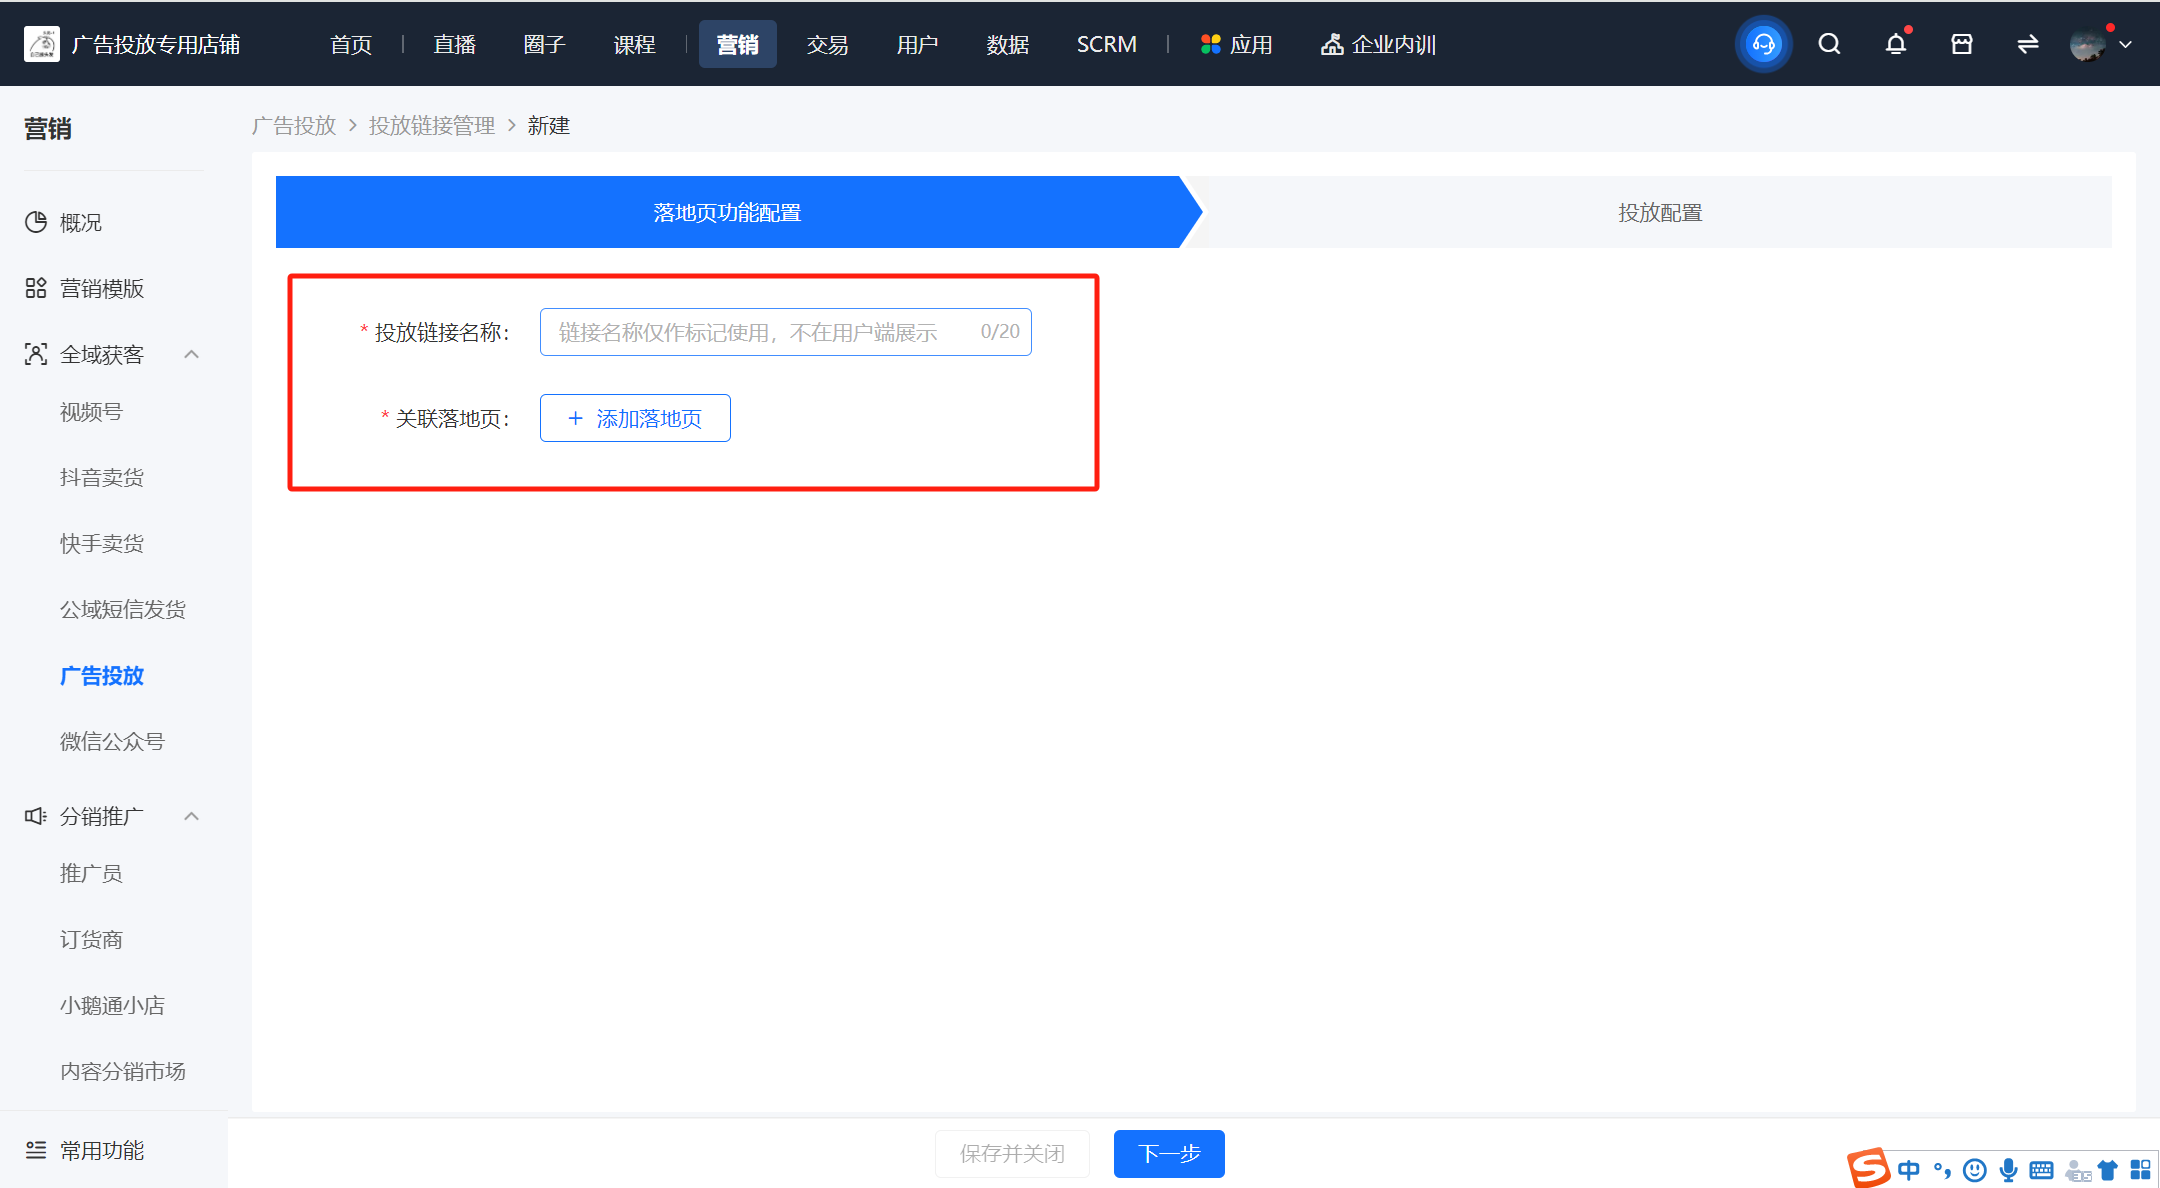Open the 数据 top menu
Viewport: 2160px width, 1188px height.
[x=1008, y=44]
